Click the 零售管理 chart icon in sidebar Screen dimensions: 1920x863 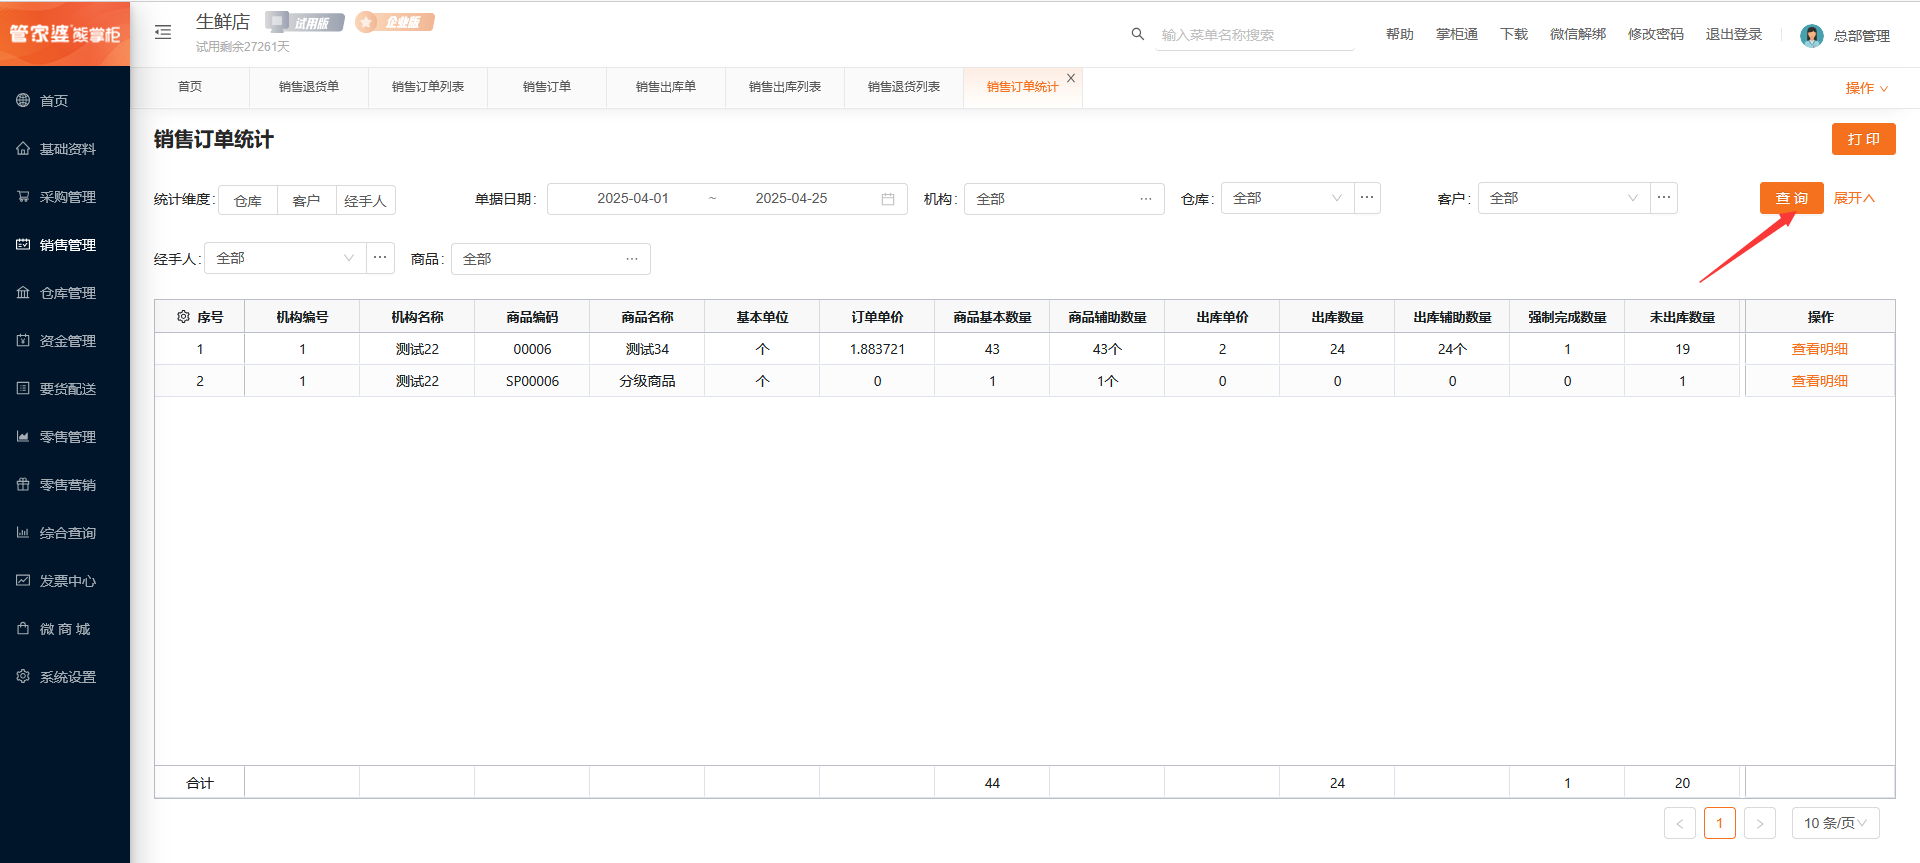(23, 436)
